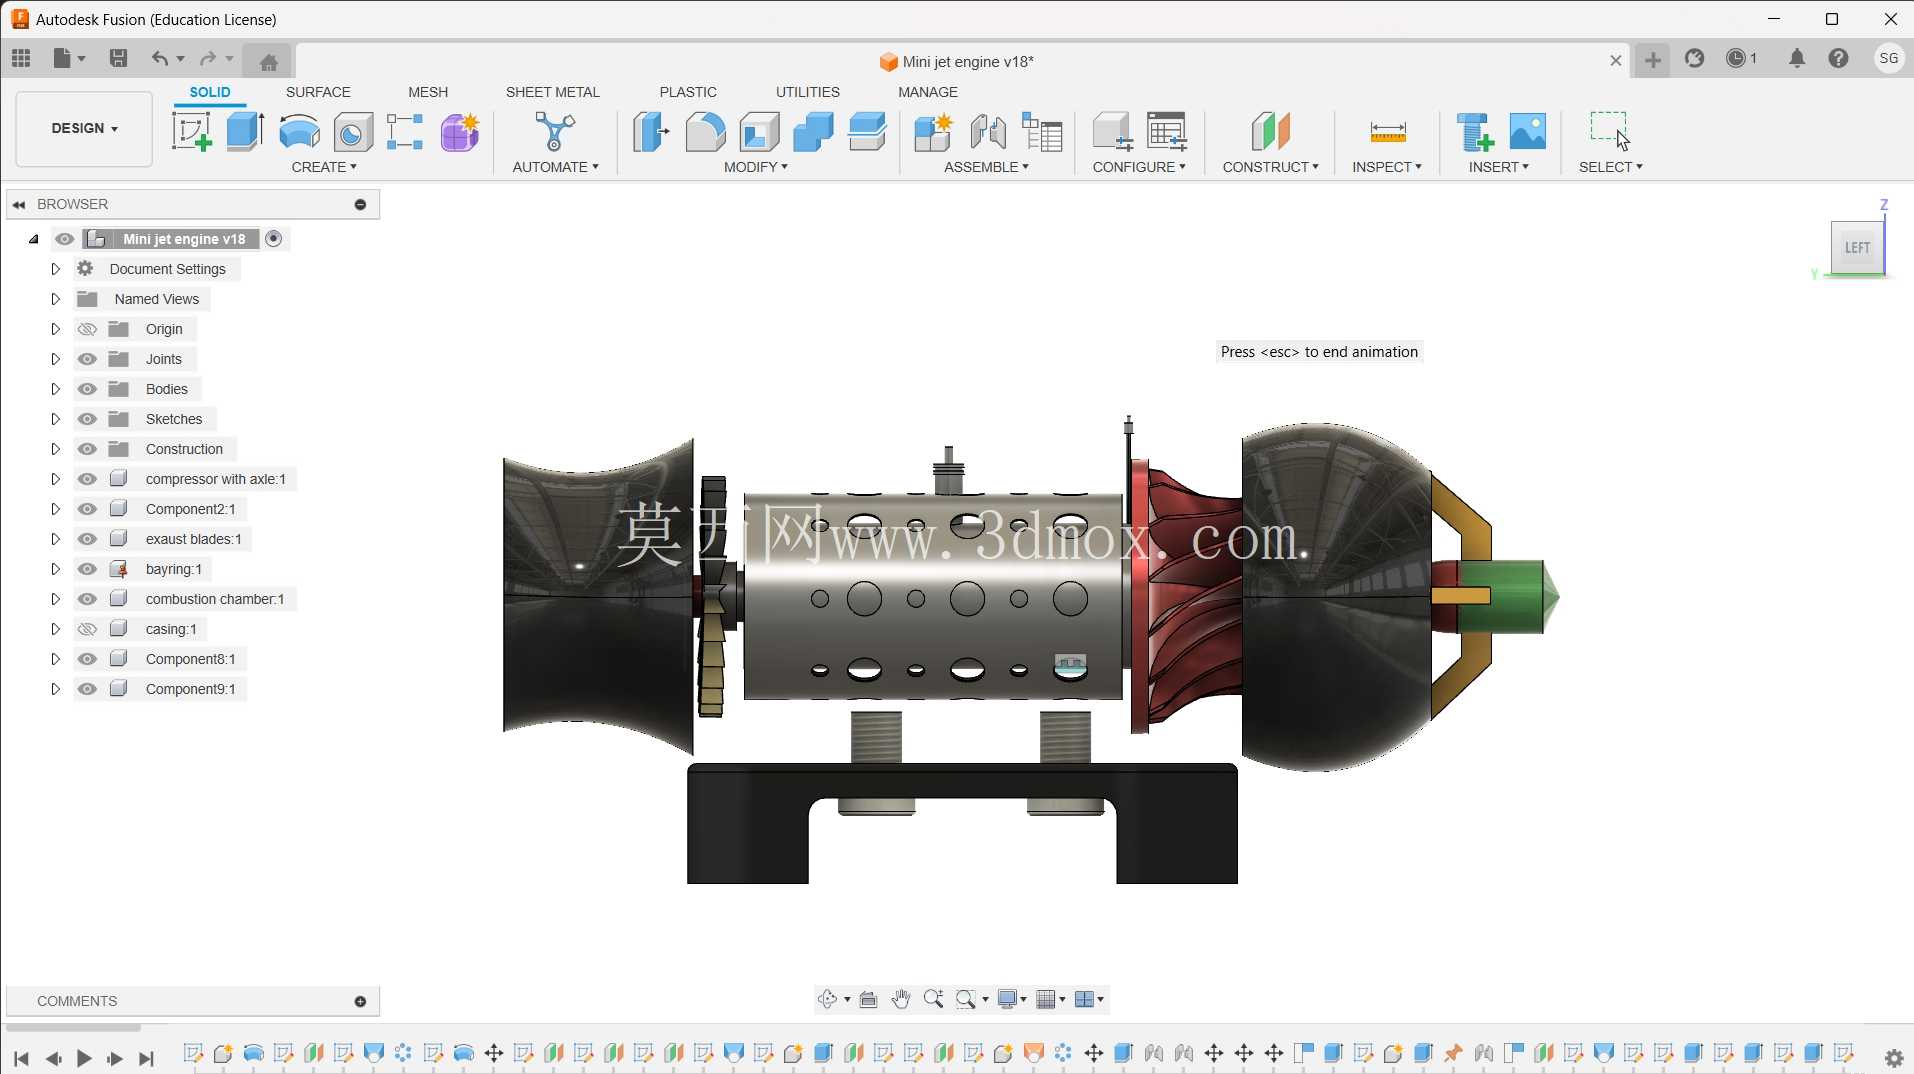Hide the Bodies folder
The image size is (1914, 1074).
(x=87, y=389)
